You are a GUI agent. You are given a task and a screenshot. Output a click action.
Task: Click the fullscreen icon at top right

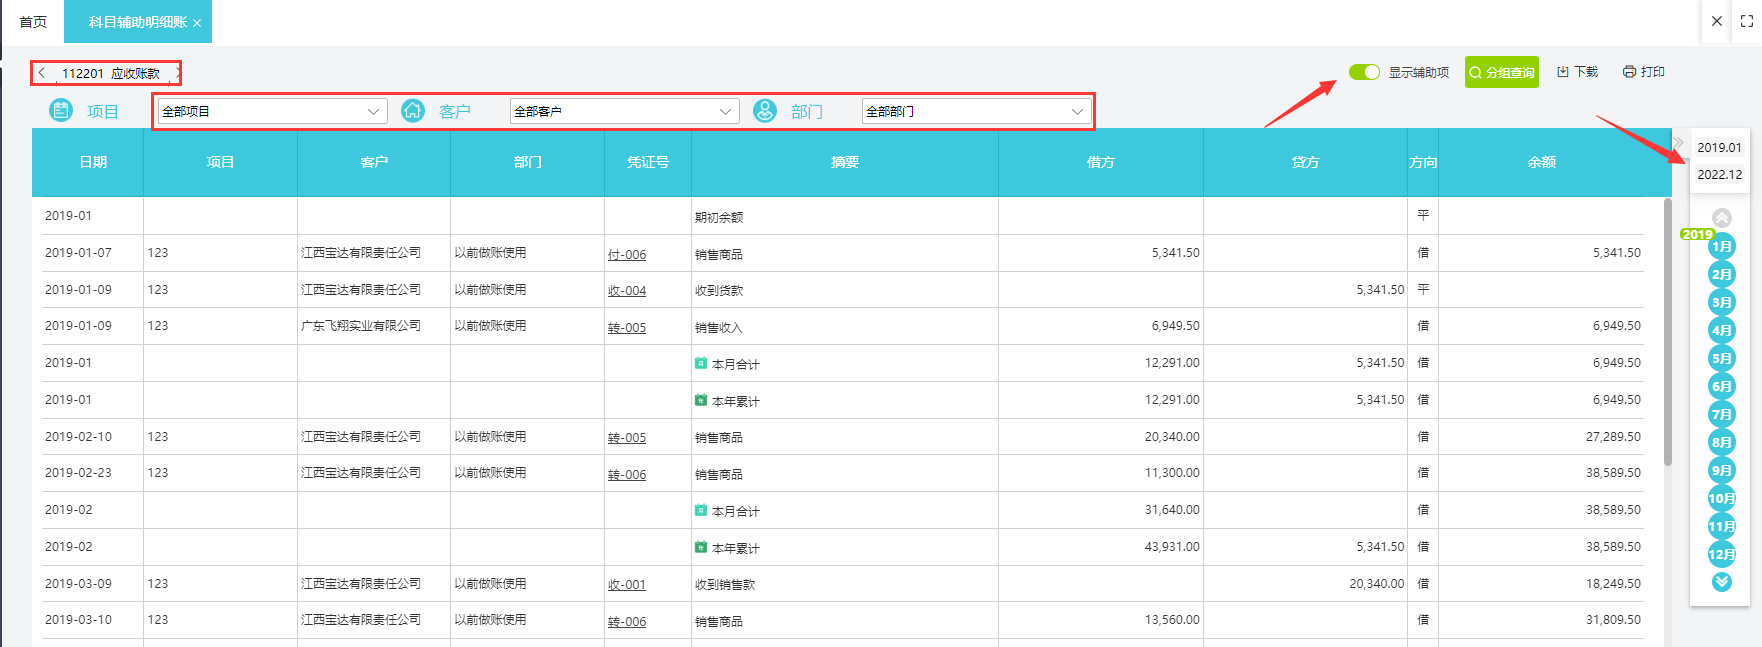pyautogui.click(x=1747, y=21)
